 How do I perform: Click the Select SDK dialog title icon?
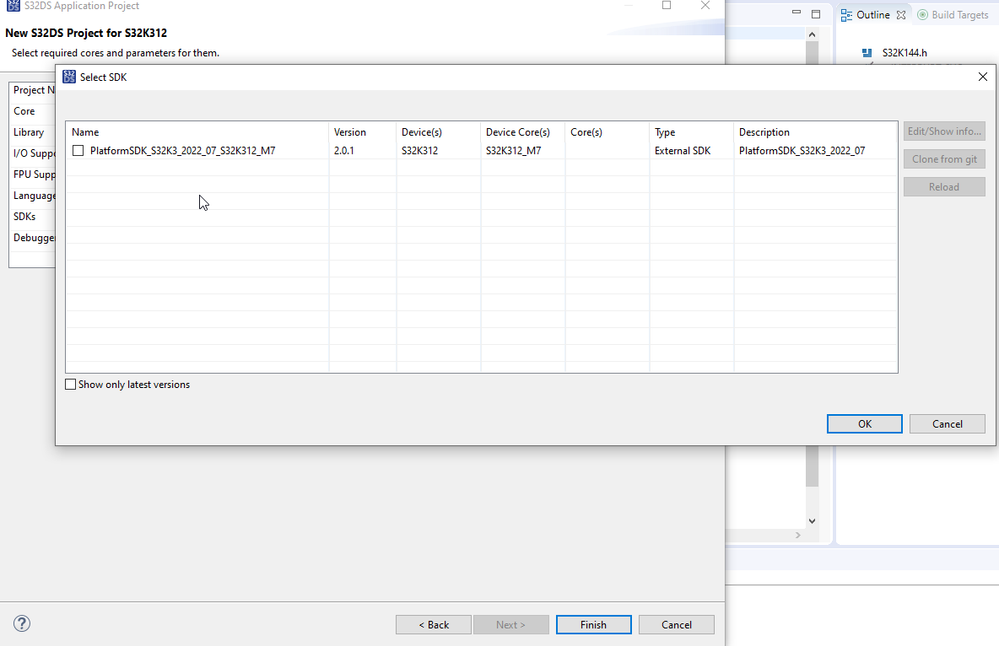69,77
